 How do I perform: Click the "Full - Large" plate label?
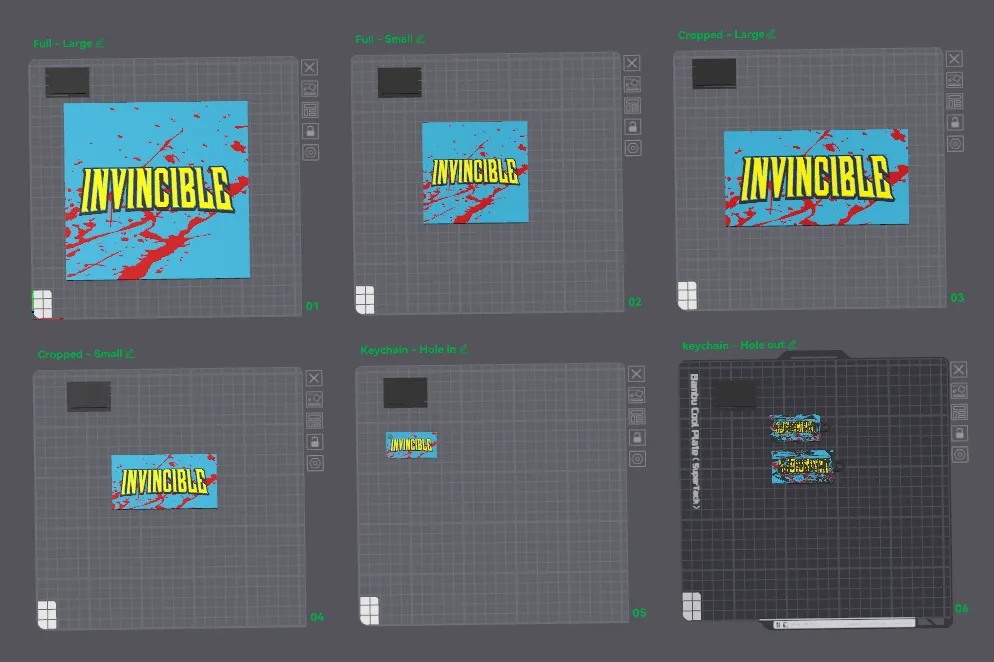[x=63, y=44]
